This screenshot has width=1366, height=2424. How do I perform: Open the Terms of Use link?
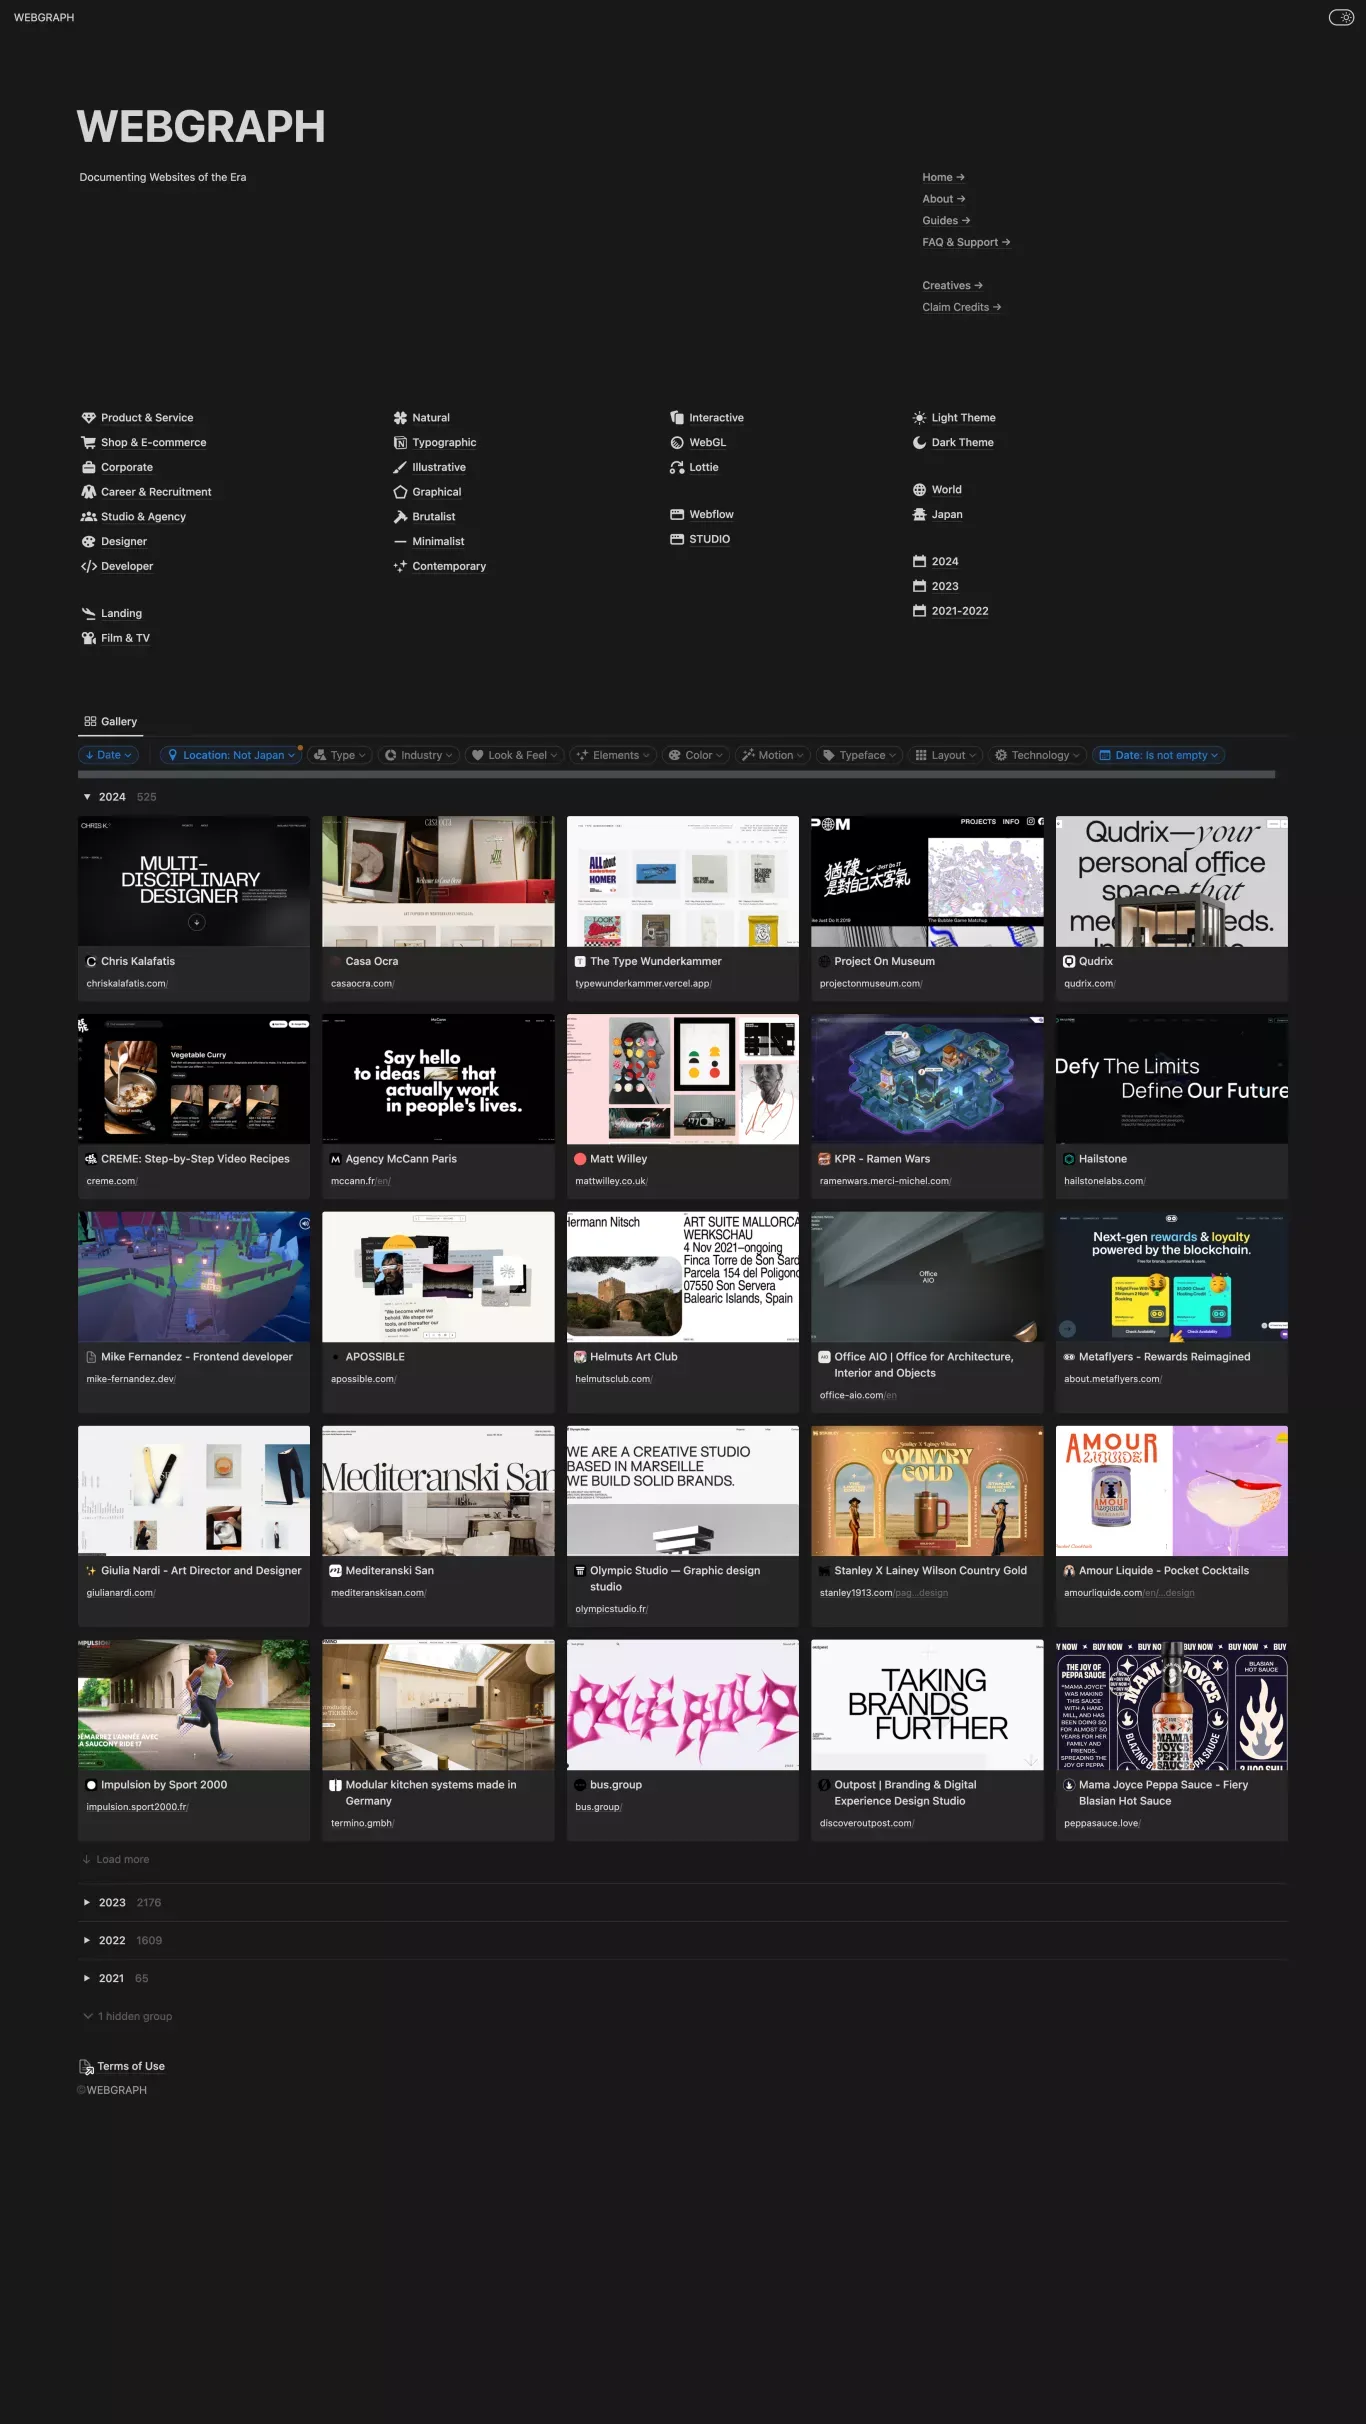tap(131, 2066)
